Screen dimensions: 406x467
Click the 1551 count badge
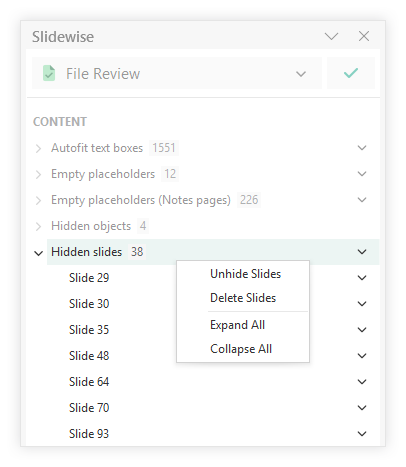tap(164, 148)
